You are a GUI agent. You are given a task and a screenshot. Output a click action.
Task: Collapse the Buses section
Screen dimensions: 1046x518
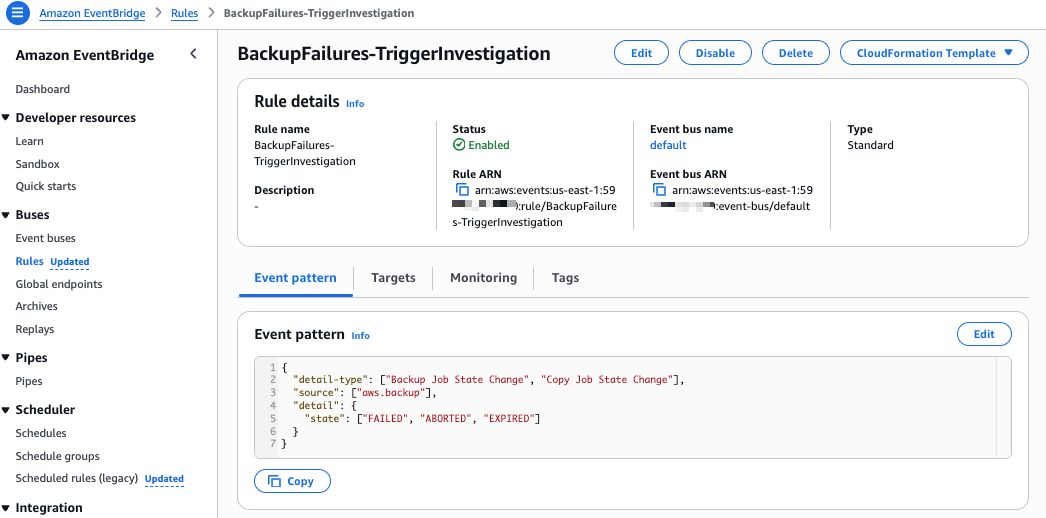6,215
